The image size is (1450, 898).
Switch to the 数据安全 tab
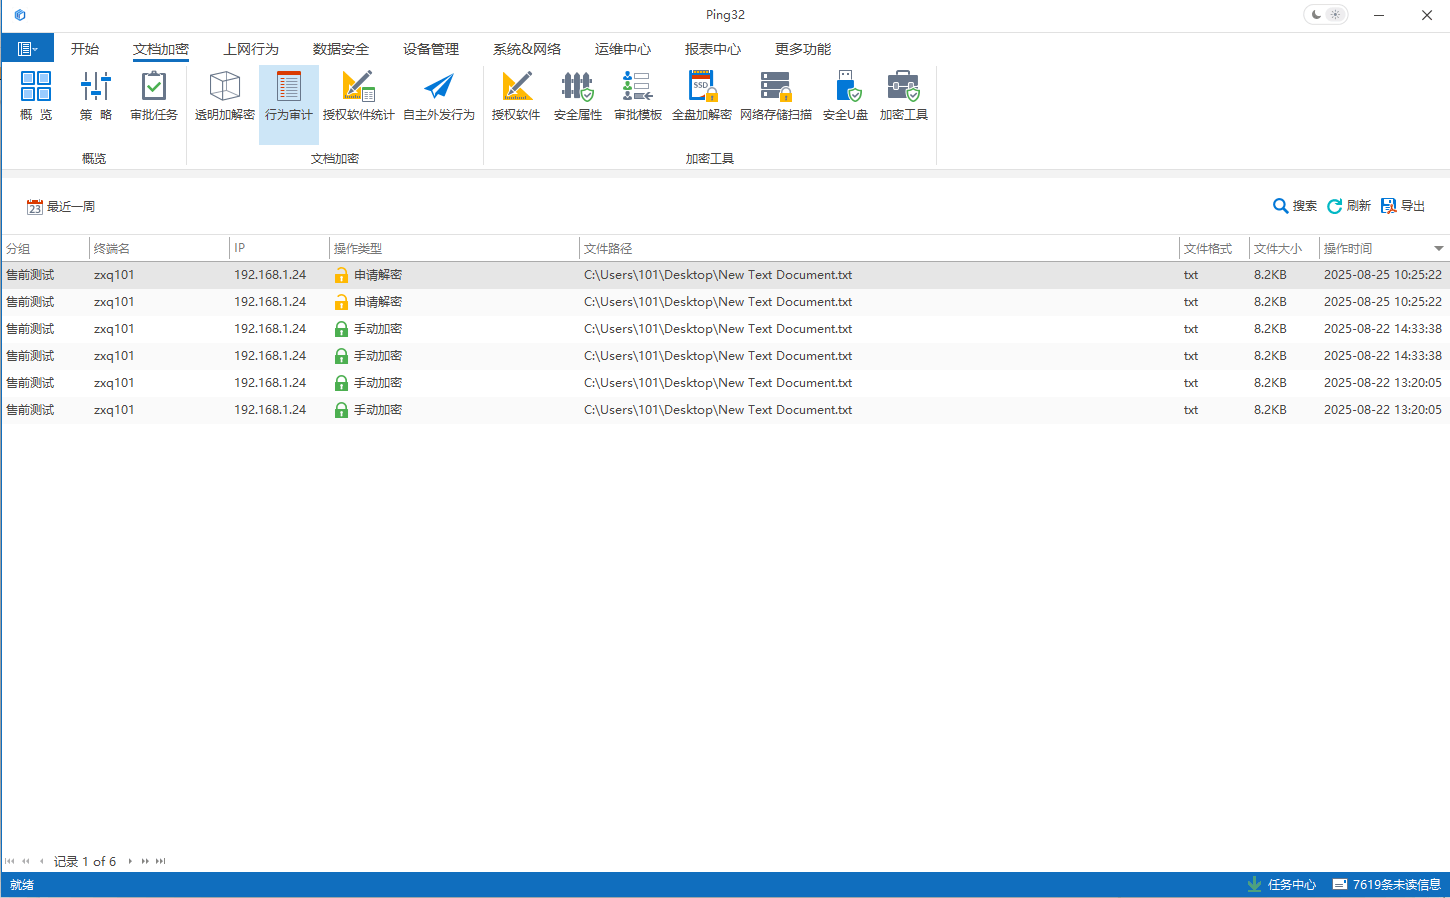(341, 49)
